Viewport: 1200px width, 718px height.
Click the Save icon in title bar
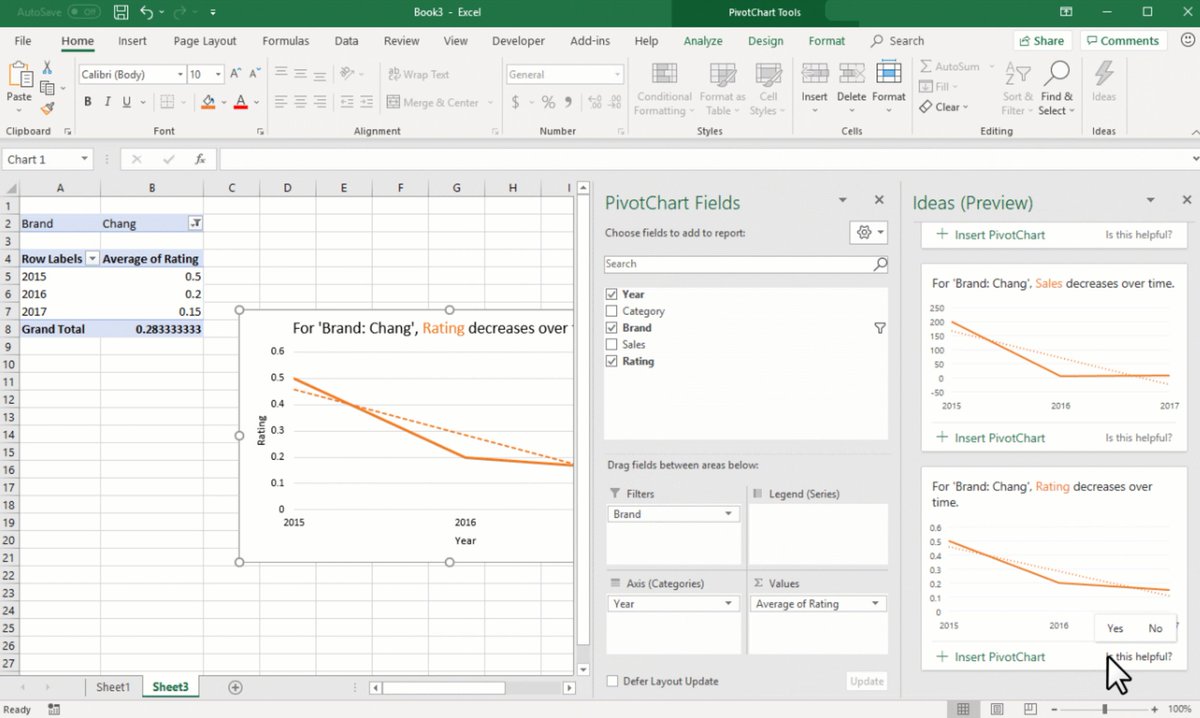tap(120, 12)
